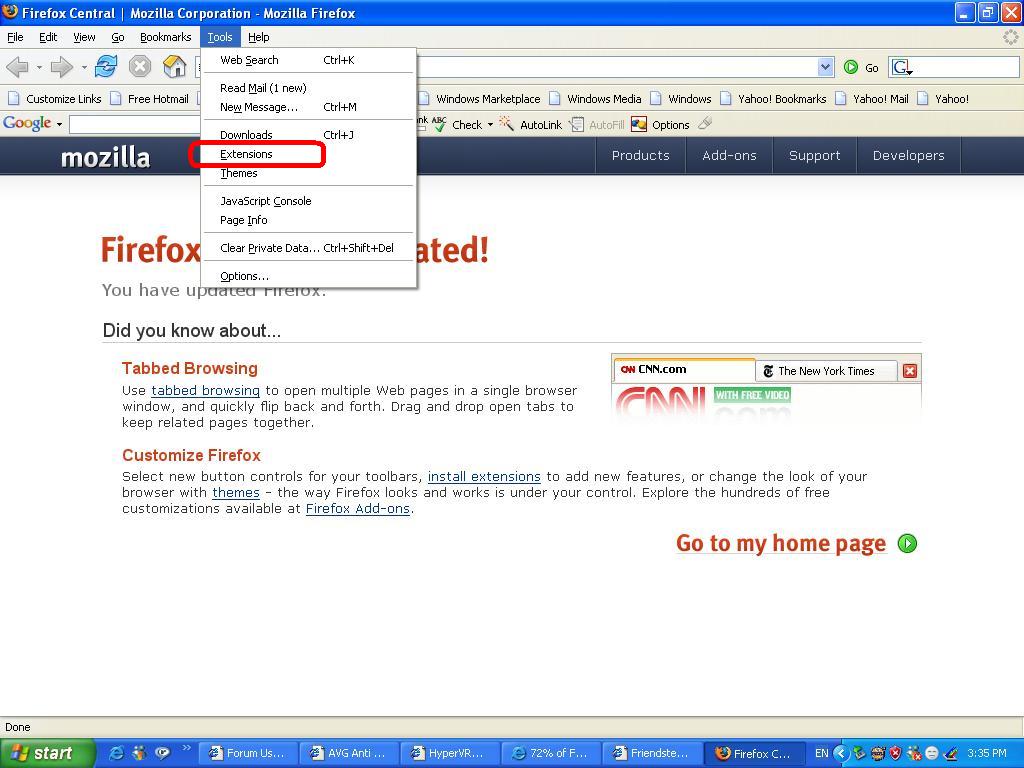Image resolution: width=1024 pixels, height=768 pixels.
Task: Click the tabbed browsing link
Action: click(206, 391)
